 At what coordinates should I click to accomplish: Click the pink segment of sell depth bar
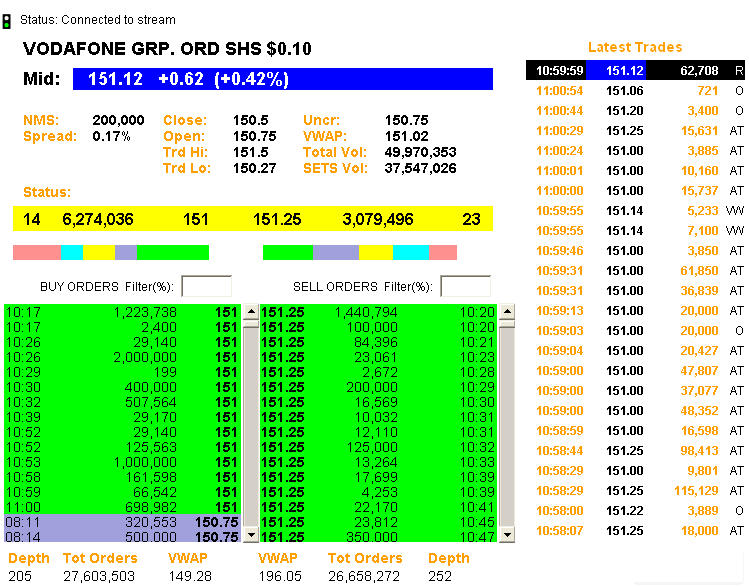tap(443, 252)
